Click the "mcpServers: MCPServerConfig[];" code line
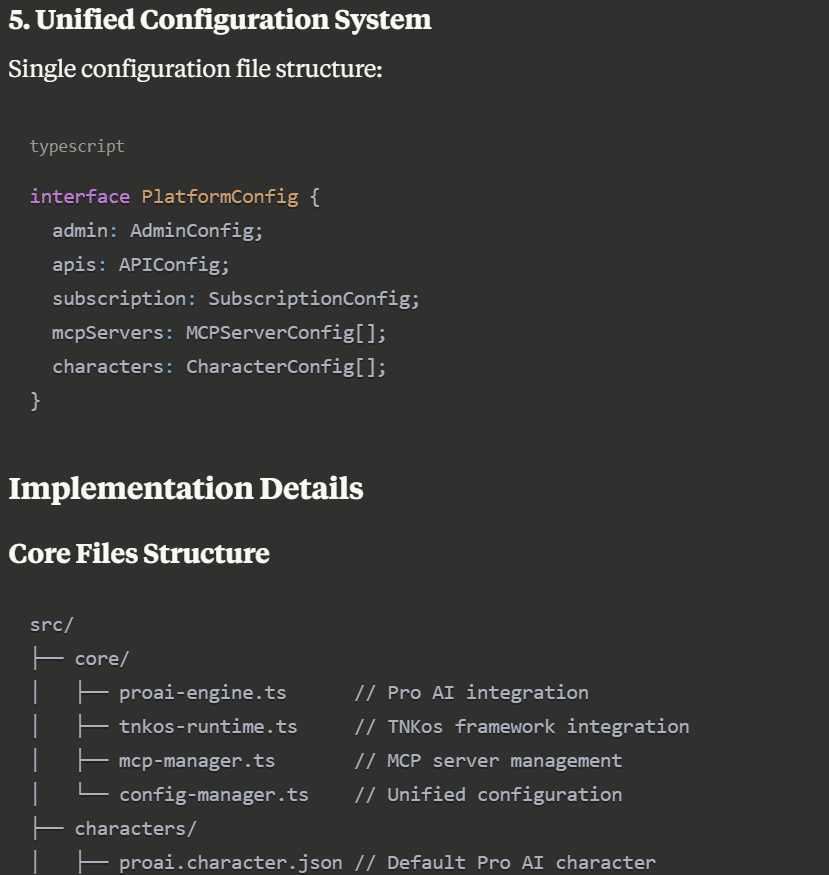Image resolution: width=829 pixels, height=875 pixels. pos(219,333)
